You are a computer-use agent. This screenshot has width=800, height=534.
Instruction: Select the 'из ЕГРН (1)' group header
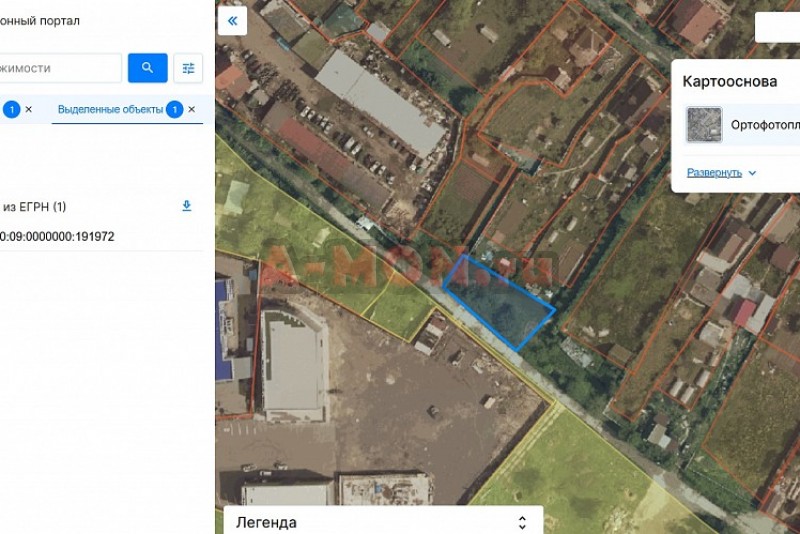(x=35, y=207)
